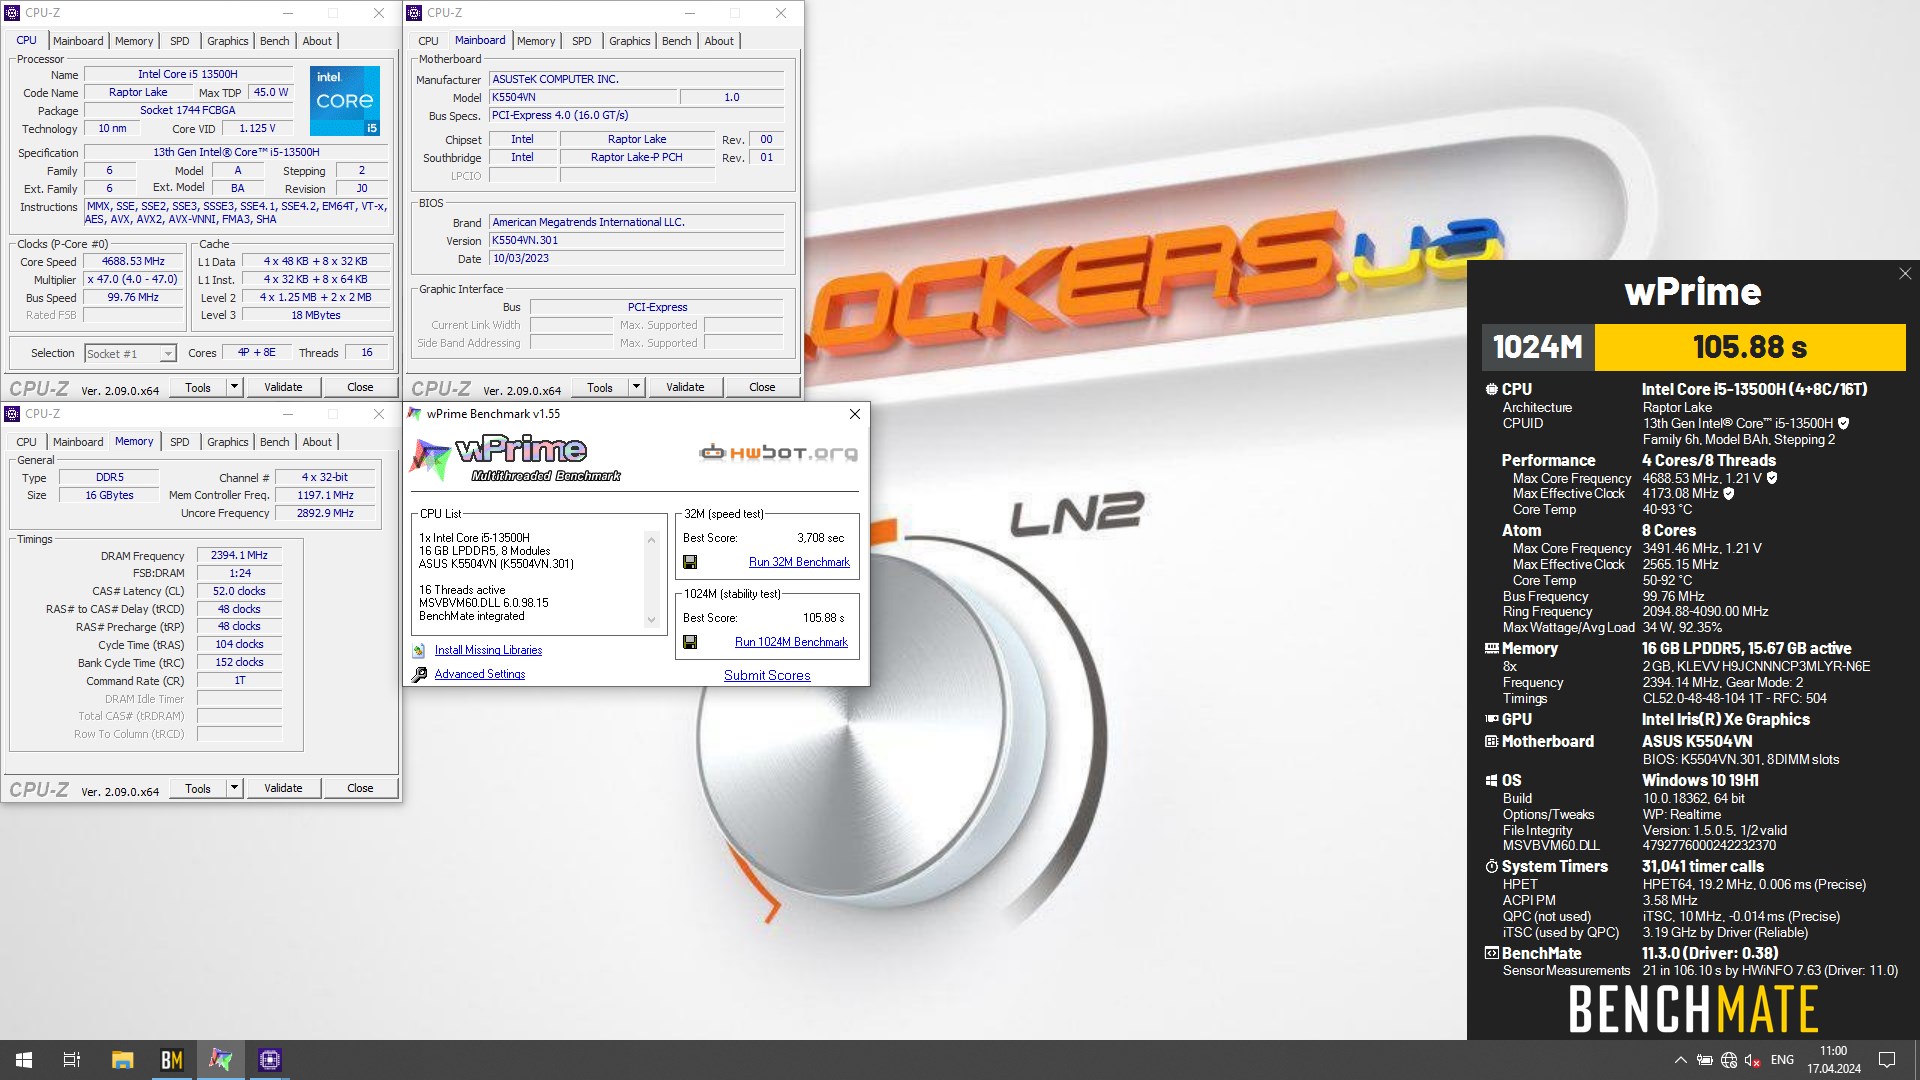Click the Core Speed value 4688.53 MHz
Image resolution: width=1920 pixels, height=1080 pixels.
point(134,262)
